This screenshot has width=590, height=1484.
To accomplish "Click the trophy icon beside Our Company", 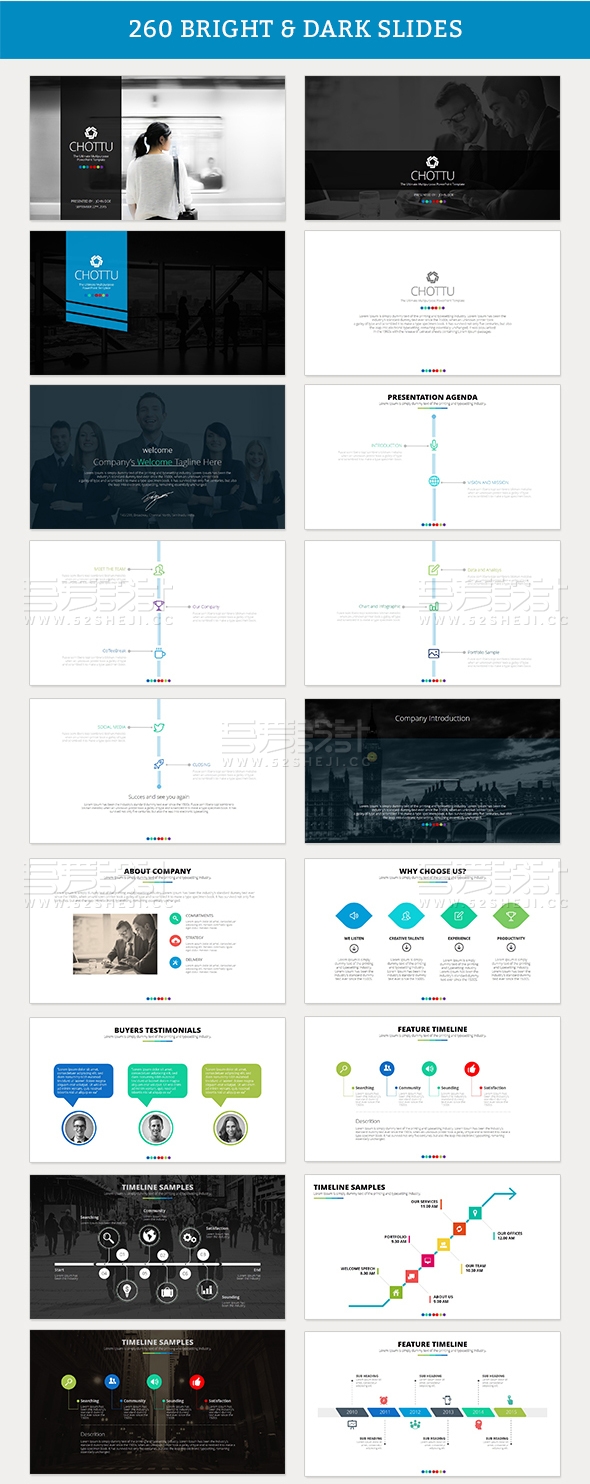I will [x=158, y=606].
